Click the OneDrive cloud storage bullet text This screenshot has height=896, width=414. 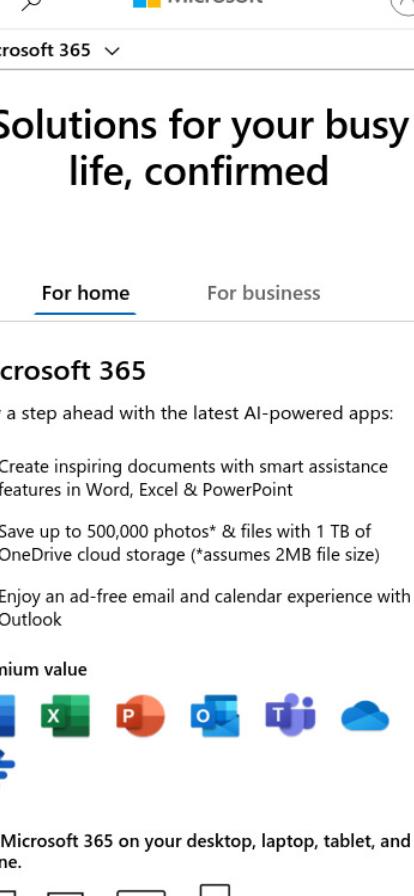pyautogui.click(x=189, y=543)
